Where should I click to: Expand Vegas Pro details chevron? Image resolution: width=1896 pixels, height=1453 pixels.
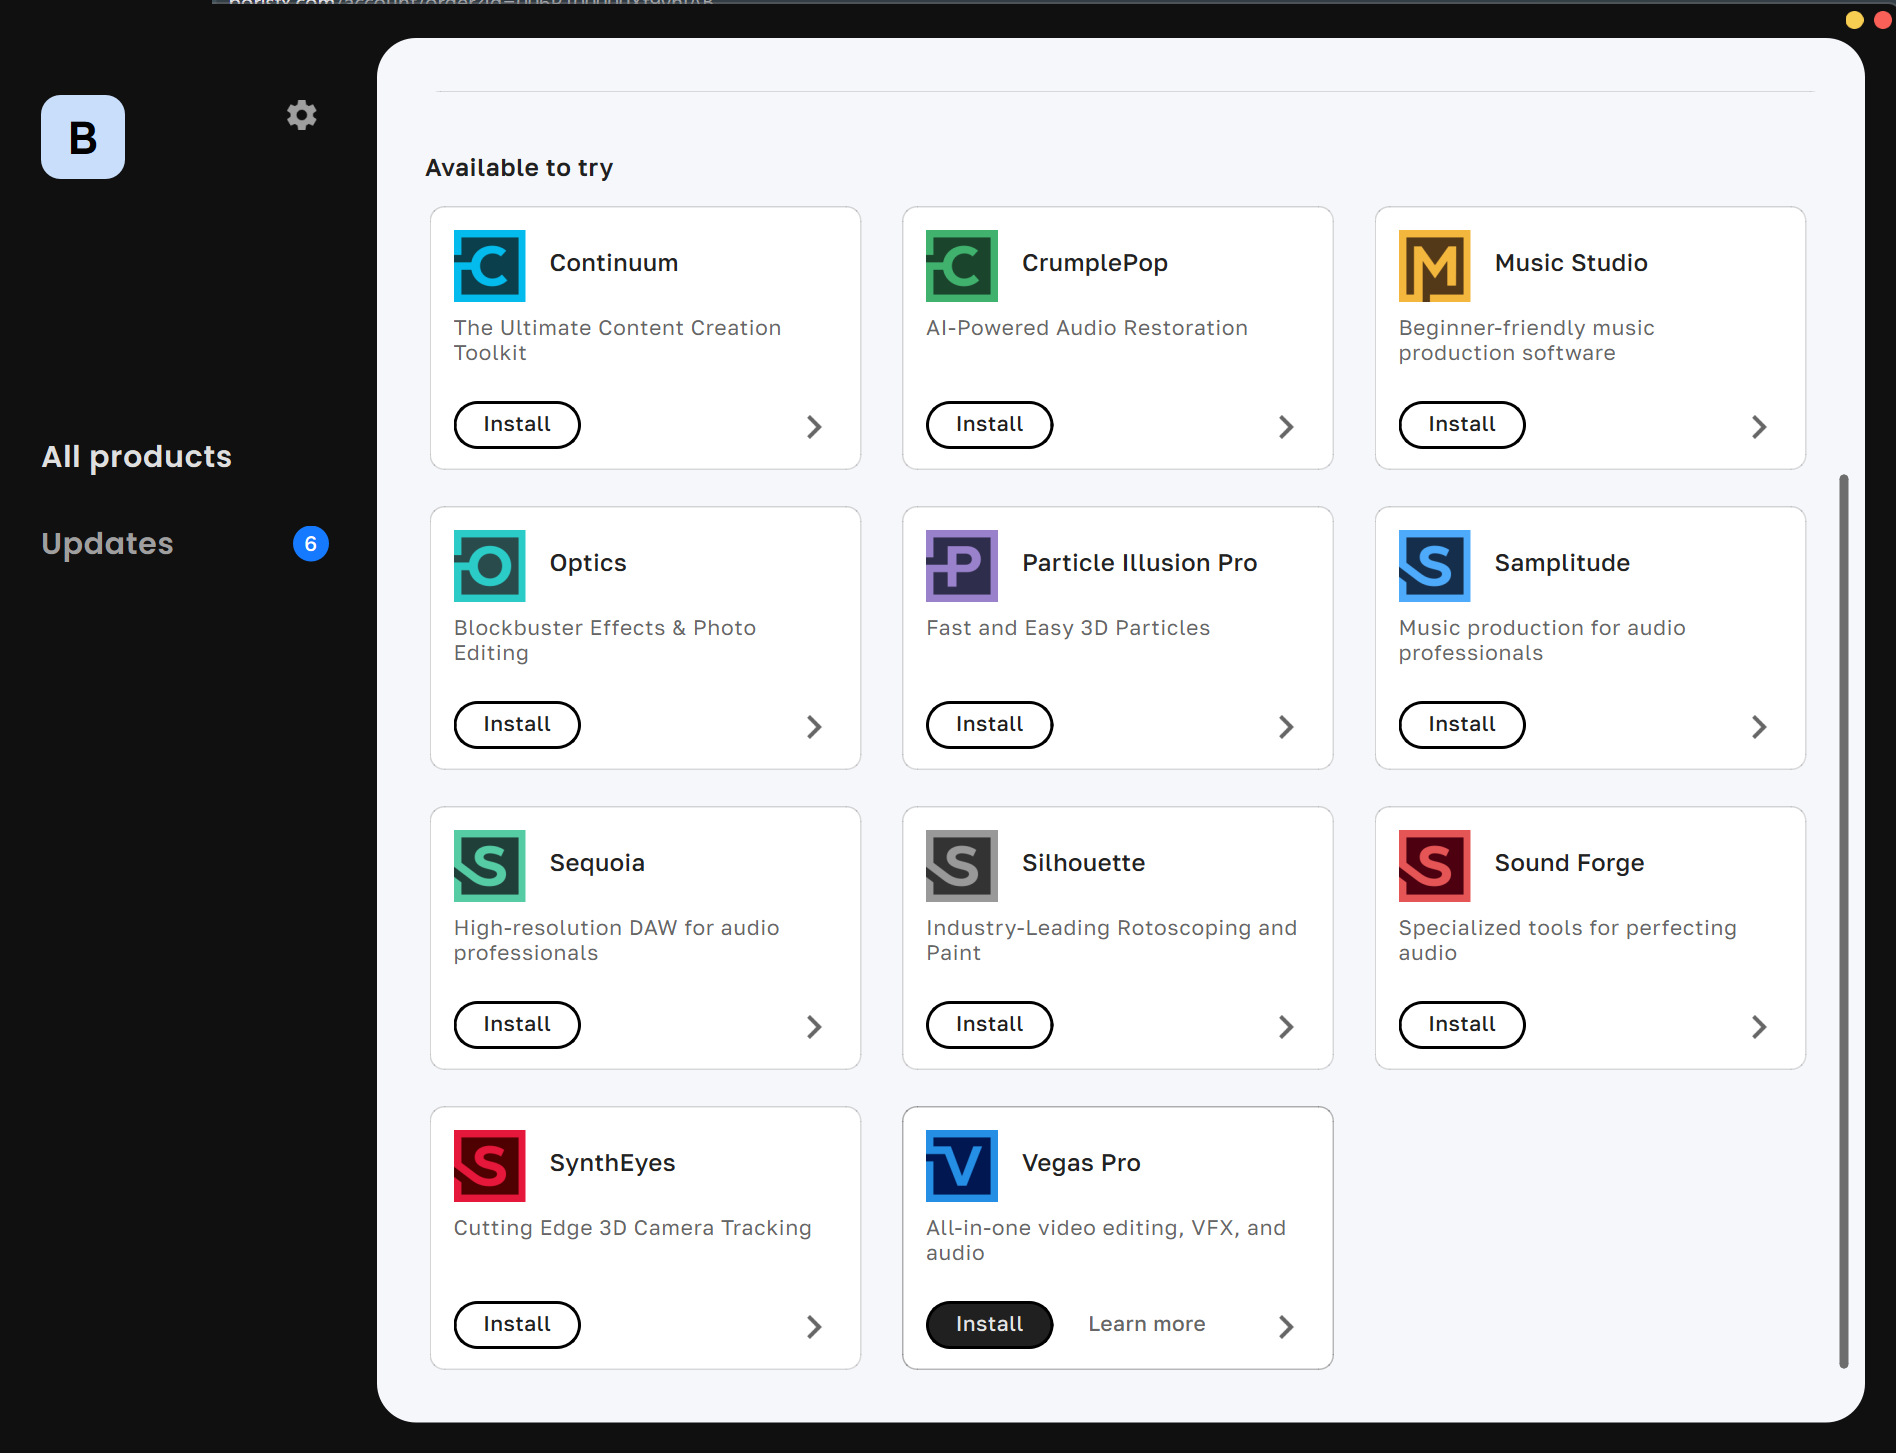pos(1286,1327)
